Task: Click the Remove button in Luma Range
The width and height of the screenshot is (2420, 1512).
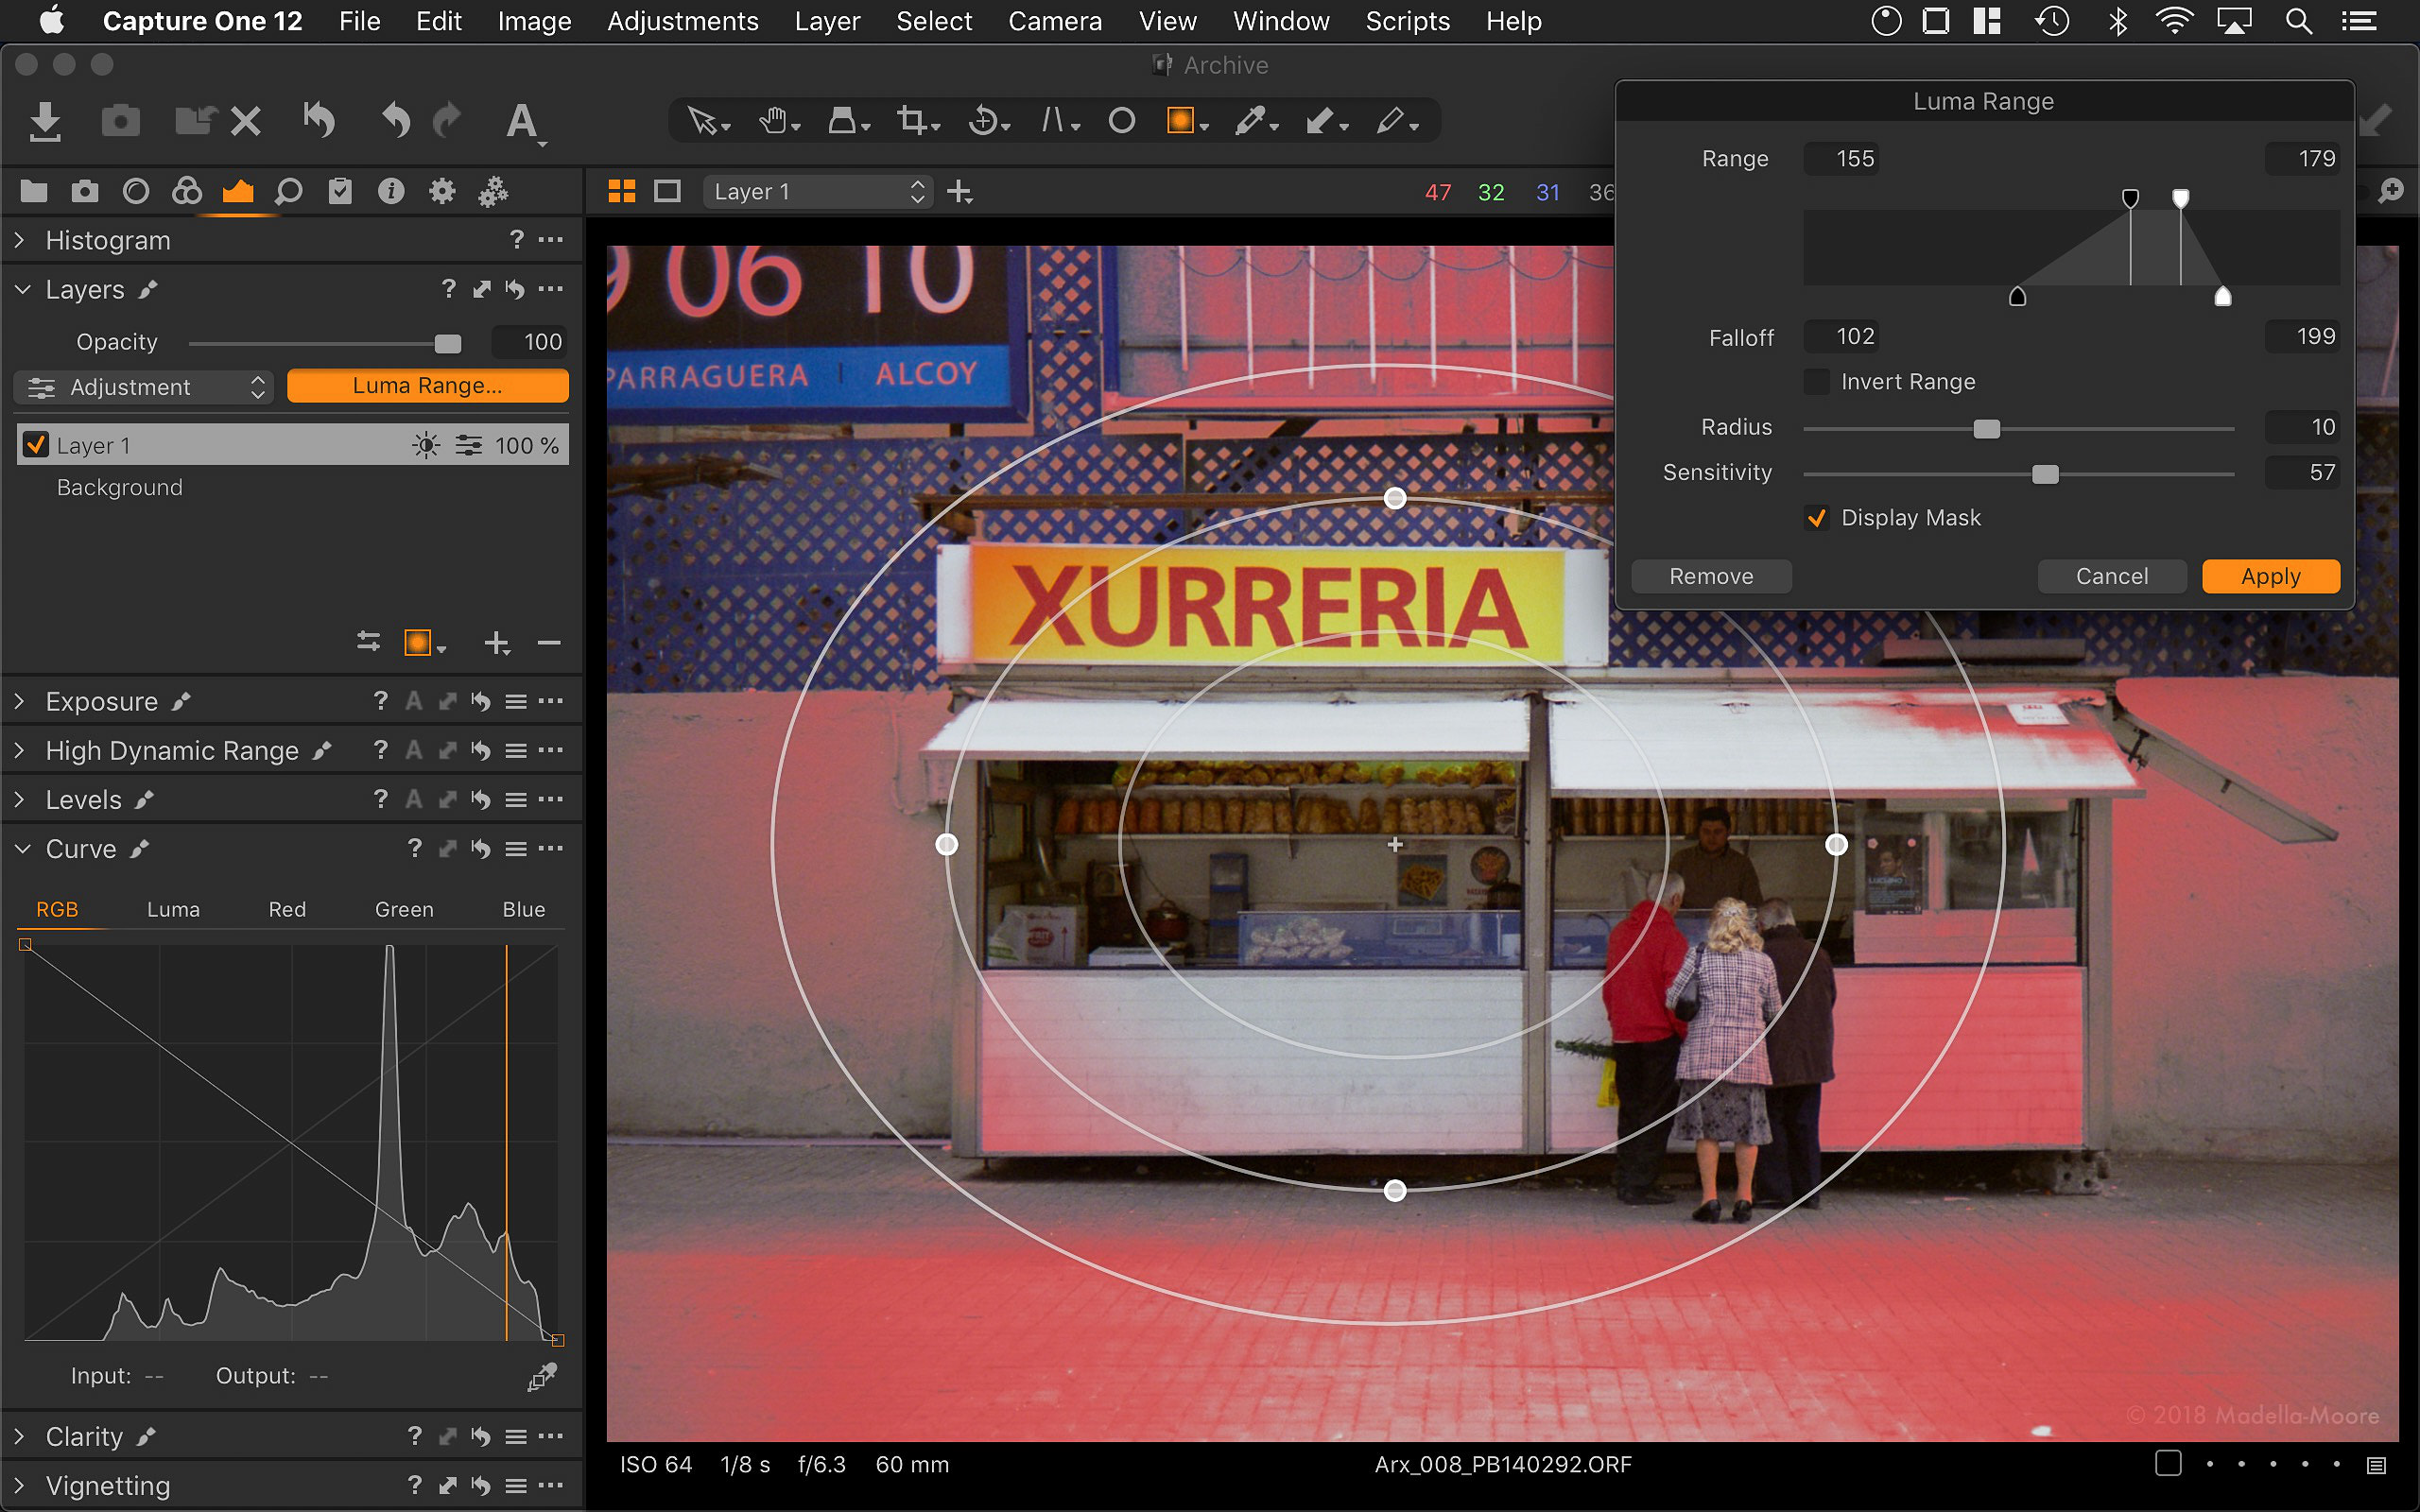Action: point(1711,576)
